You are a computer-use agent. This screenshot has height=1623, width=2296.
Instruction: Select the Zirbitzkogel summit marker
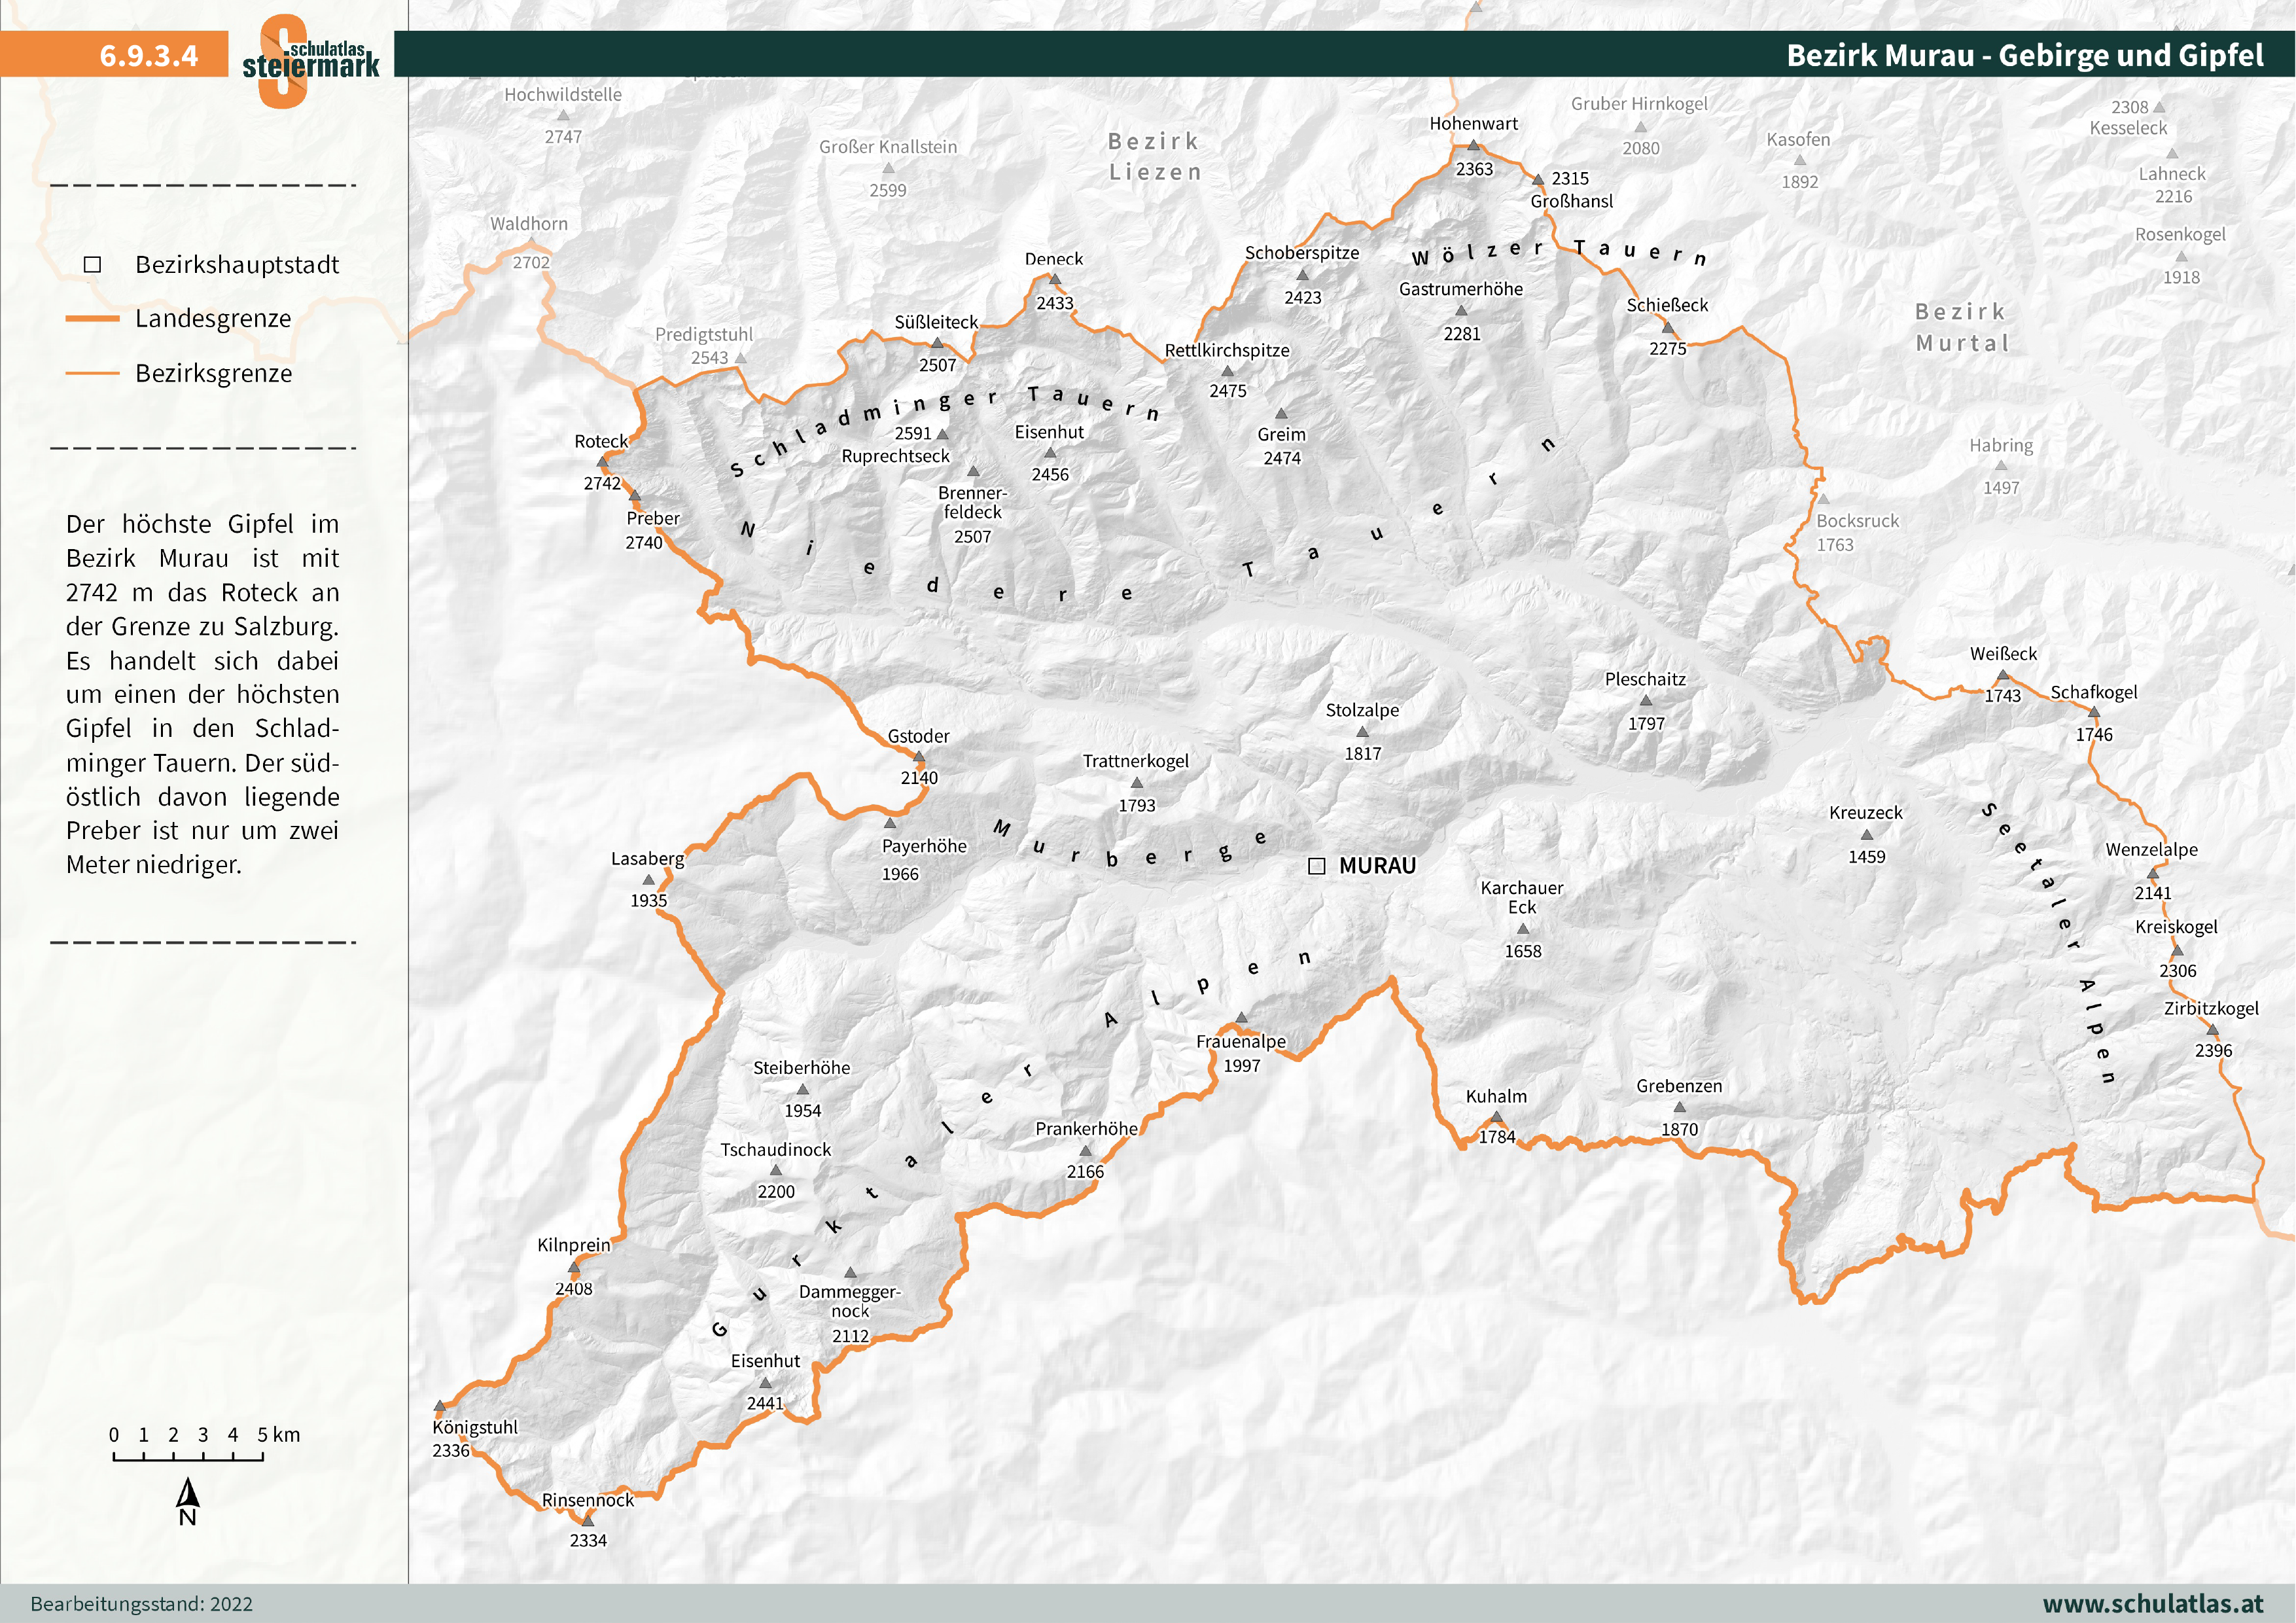2213,1031
